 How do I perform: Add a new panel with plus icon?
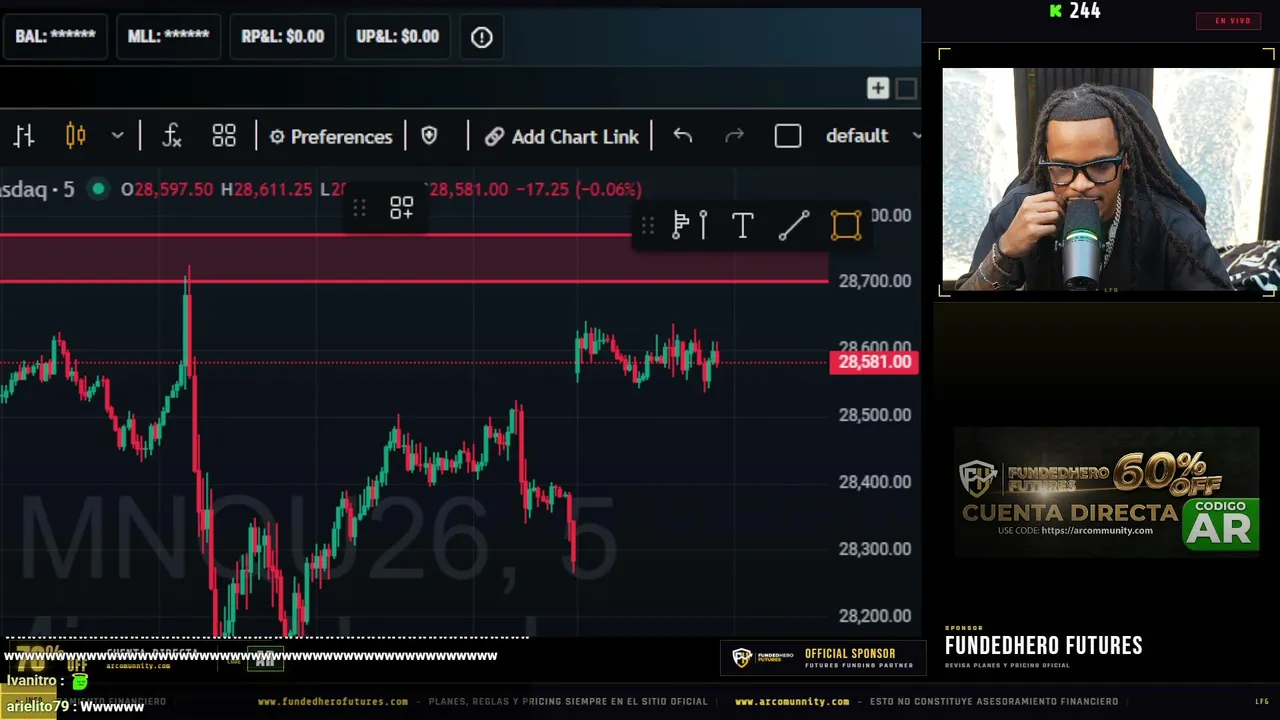[877, 89]
